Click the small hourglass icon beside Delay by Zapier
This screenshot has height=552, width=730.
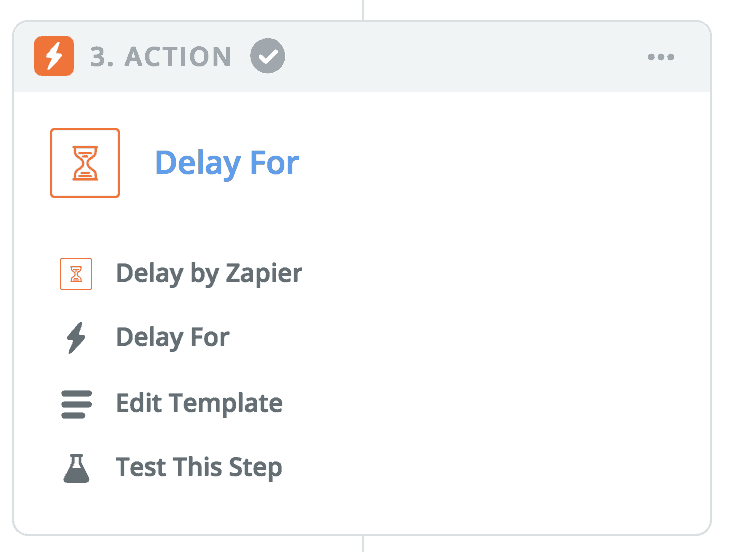pos(76,274)
